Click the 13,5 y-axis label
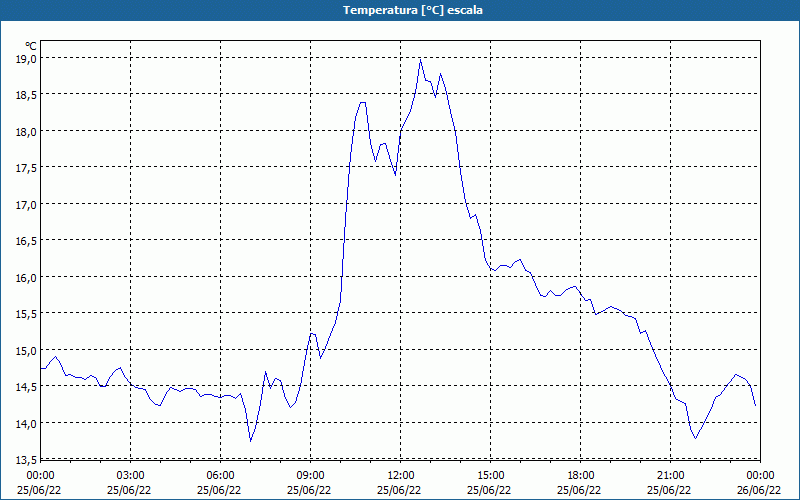 [26, 460]
